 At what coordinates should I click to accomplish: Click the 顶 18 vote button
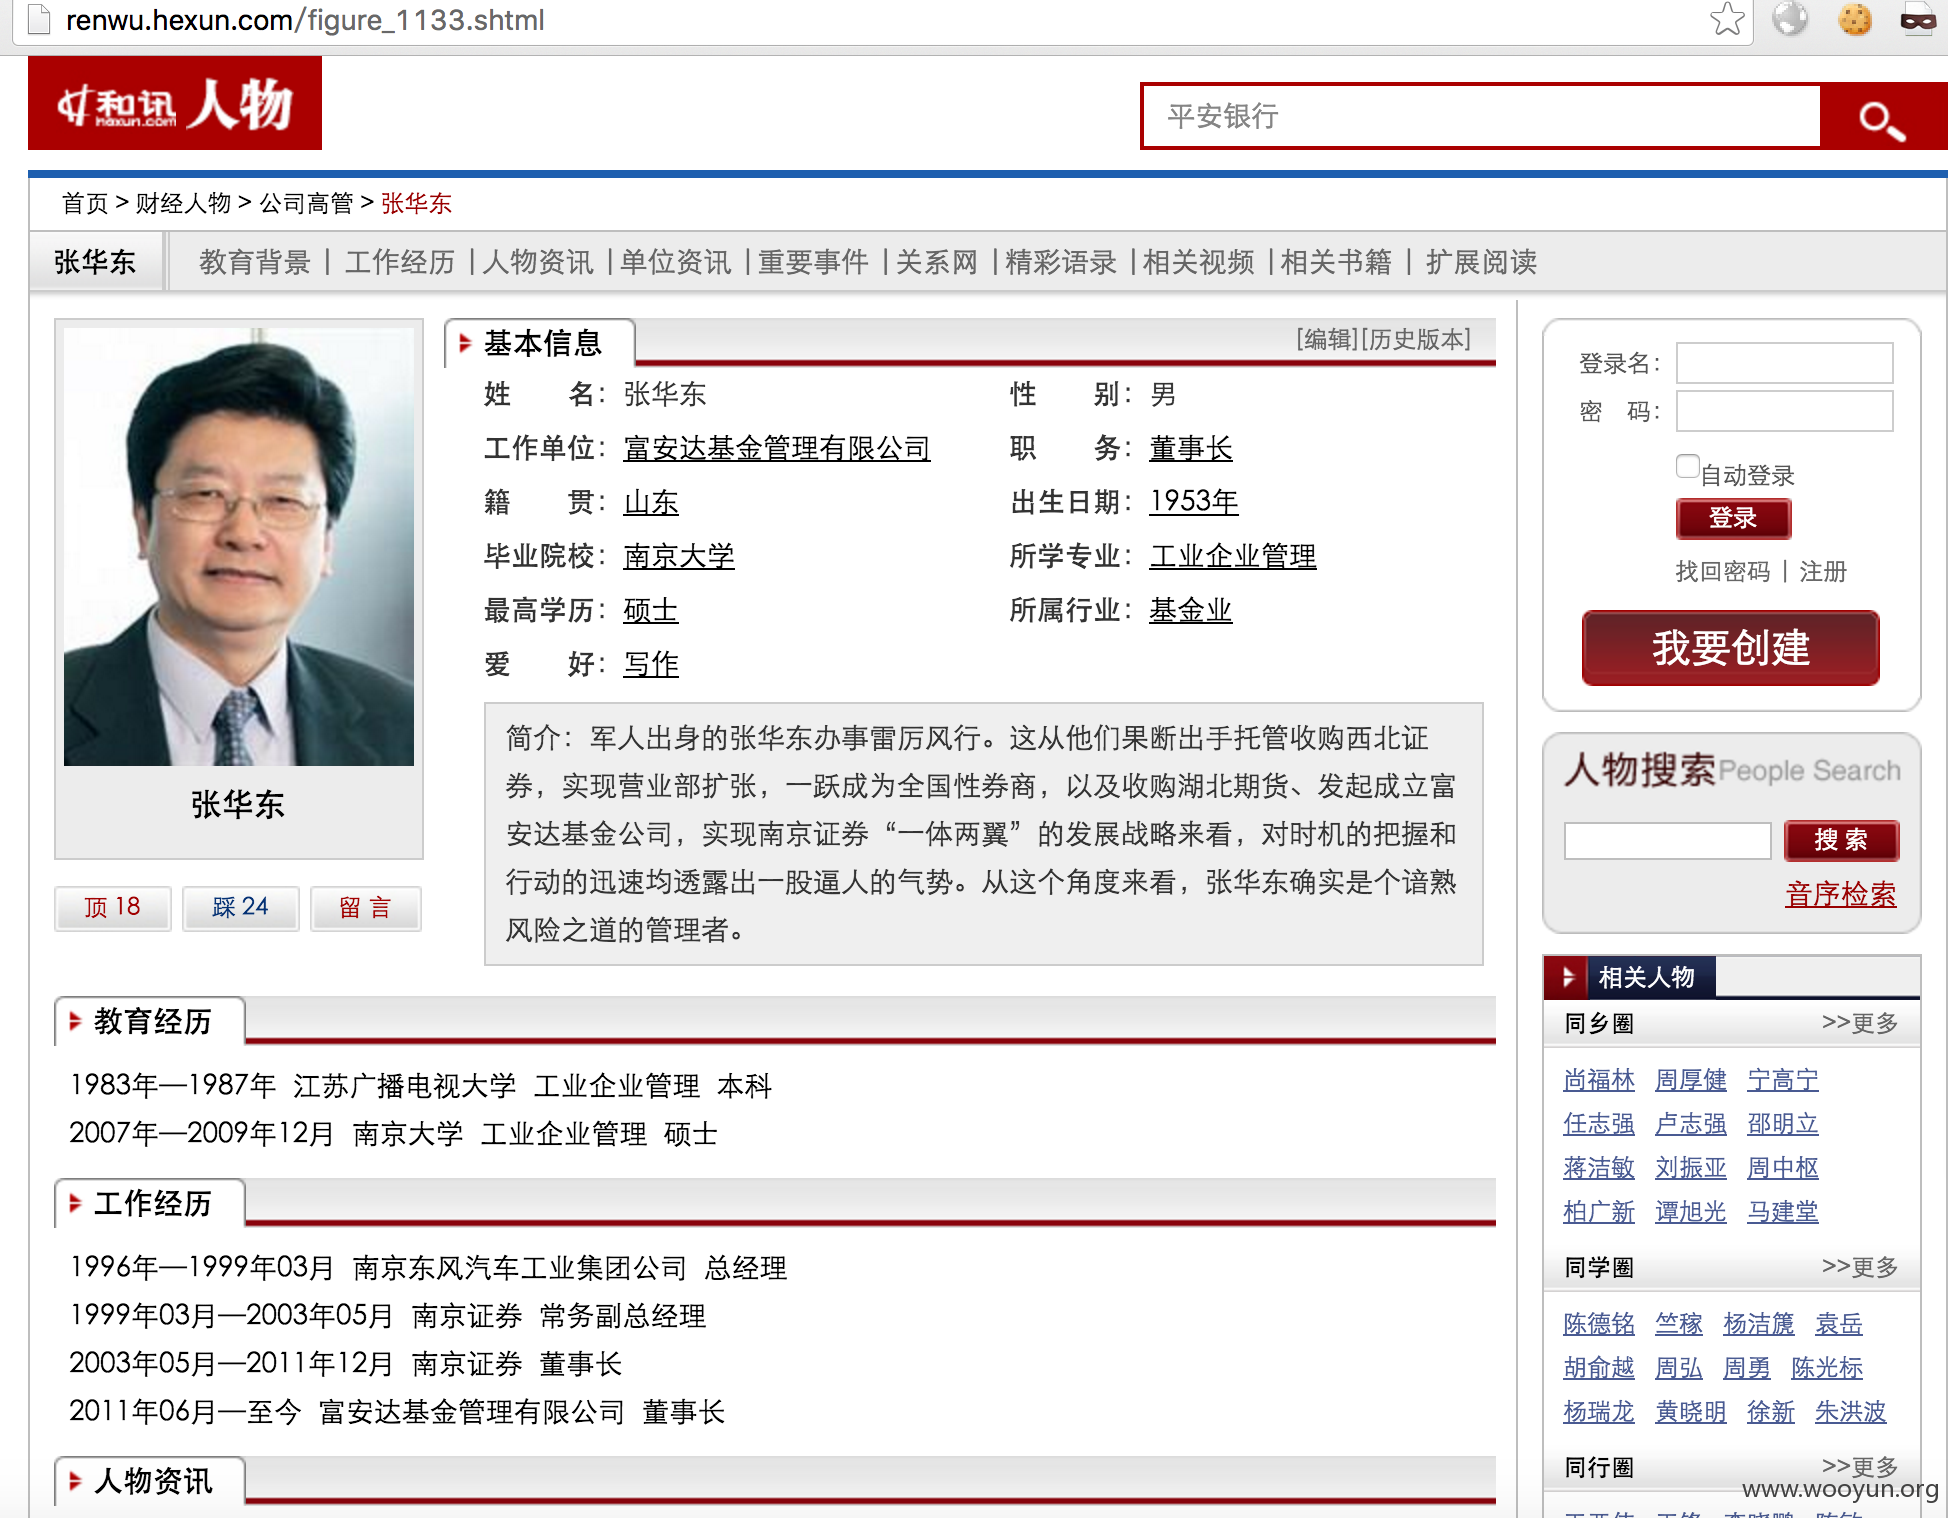113,908
